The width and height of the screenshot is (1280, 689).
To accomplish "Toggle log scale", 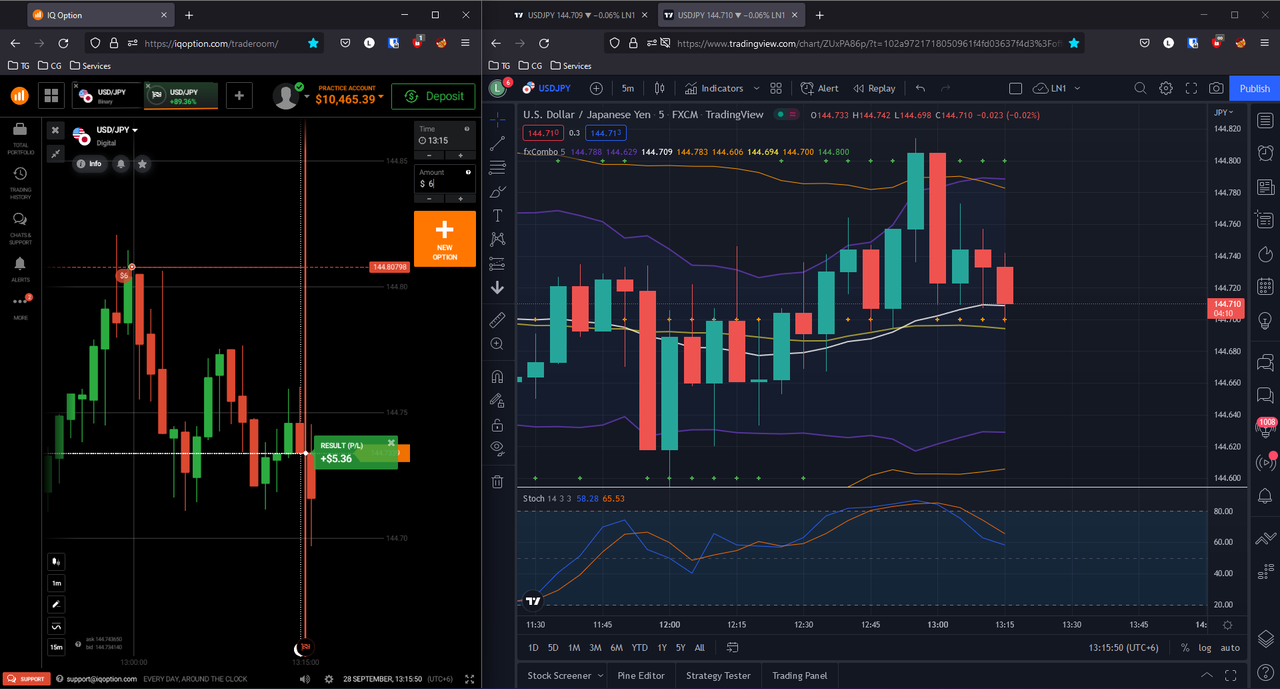I will pos(1205,647).
